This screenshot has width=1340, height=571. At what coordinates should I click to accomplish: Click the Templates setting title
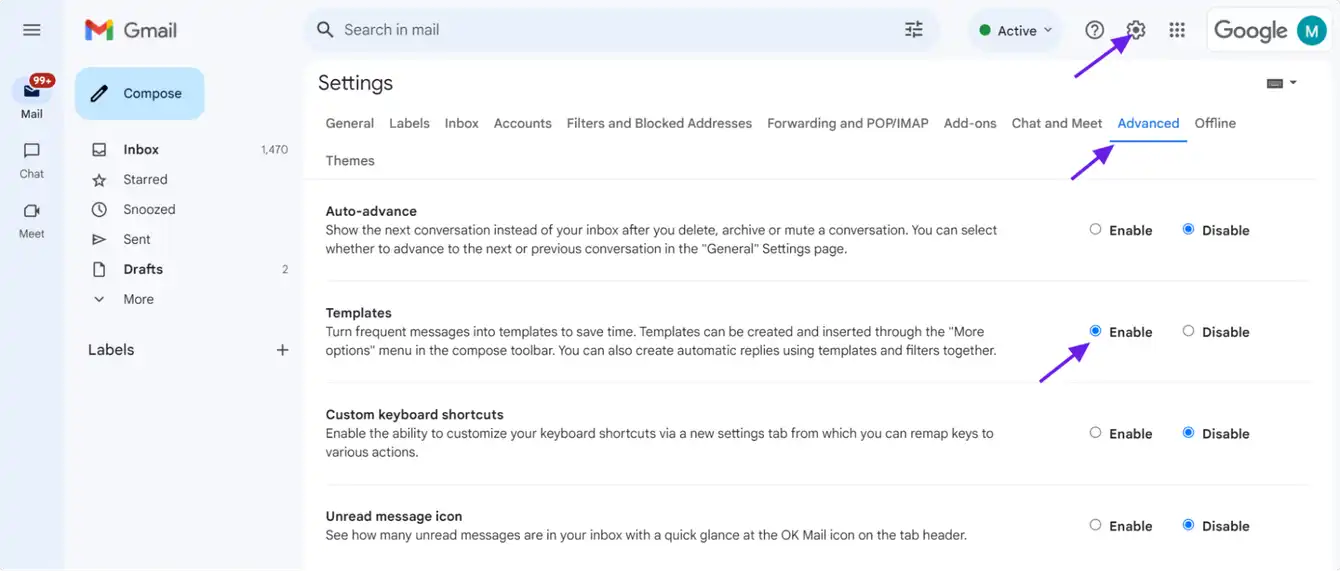359,313
